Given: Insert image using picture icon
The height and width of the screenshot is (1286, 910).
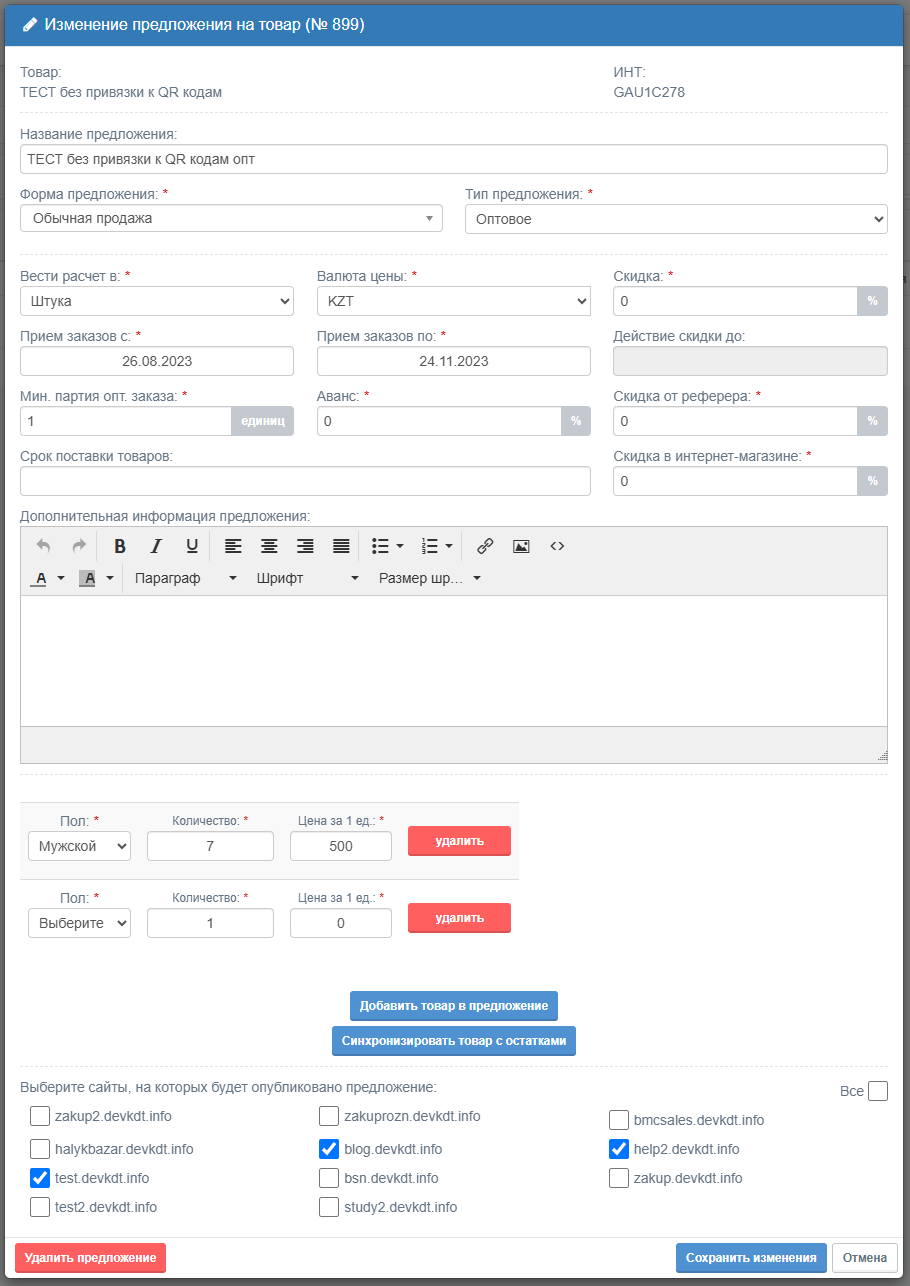Looking at the screenshot, I should pos(521,546).
